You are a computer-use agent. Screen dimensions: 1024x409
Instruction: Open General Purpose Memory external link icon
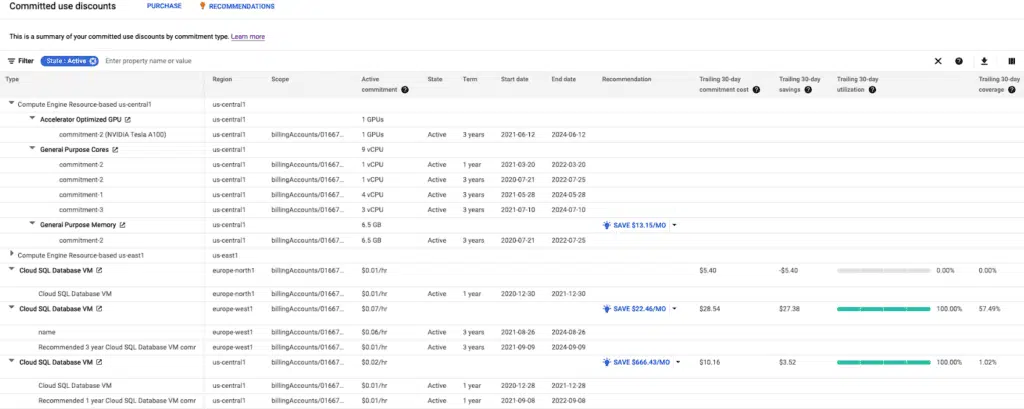[122, 225]
